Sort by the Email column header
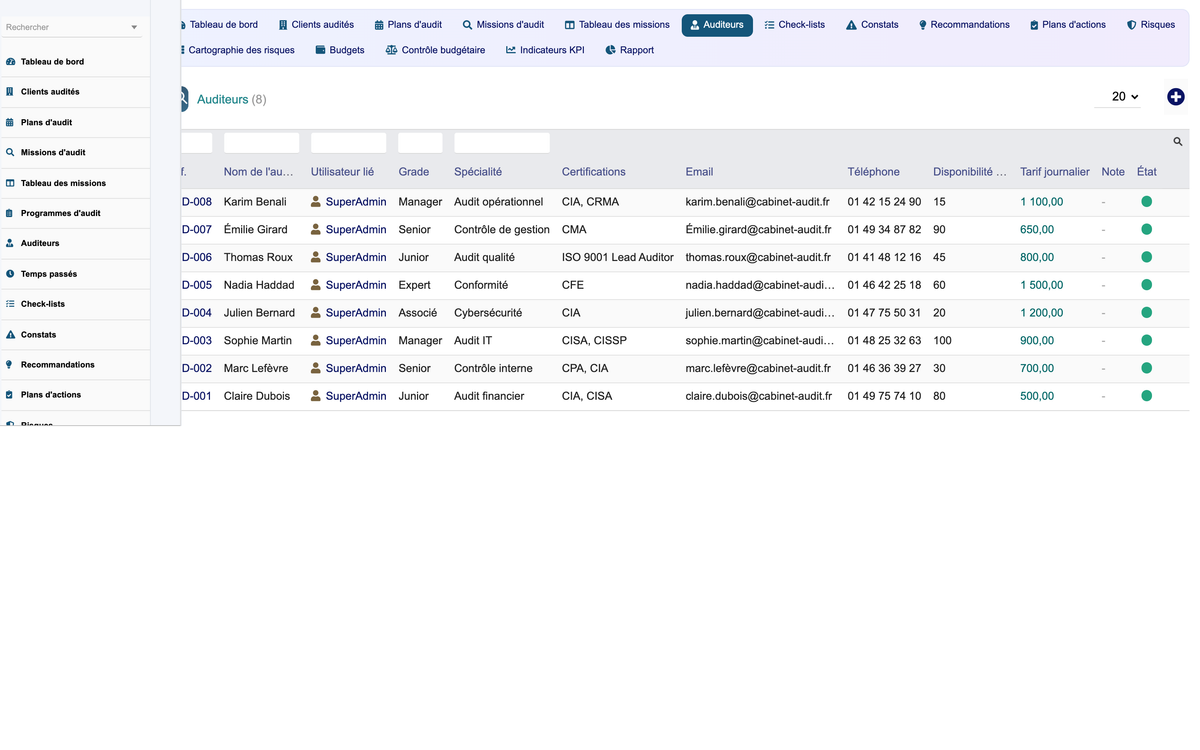The height and width of the screenshot is (750, 1200). point(699,172)
